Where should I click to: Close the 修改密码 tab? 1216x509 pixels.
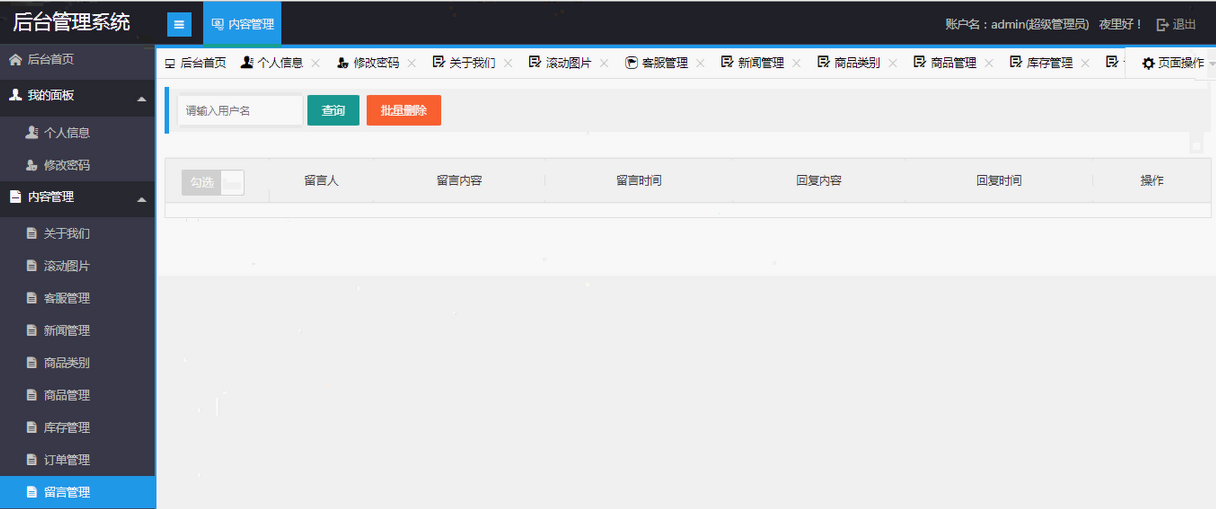(x=412, y=63)
